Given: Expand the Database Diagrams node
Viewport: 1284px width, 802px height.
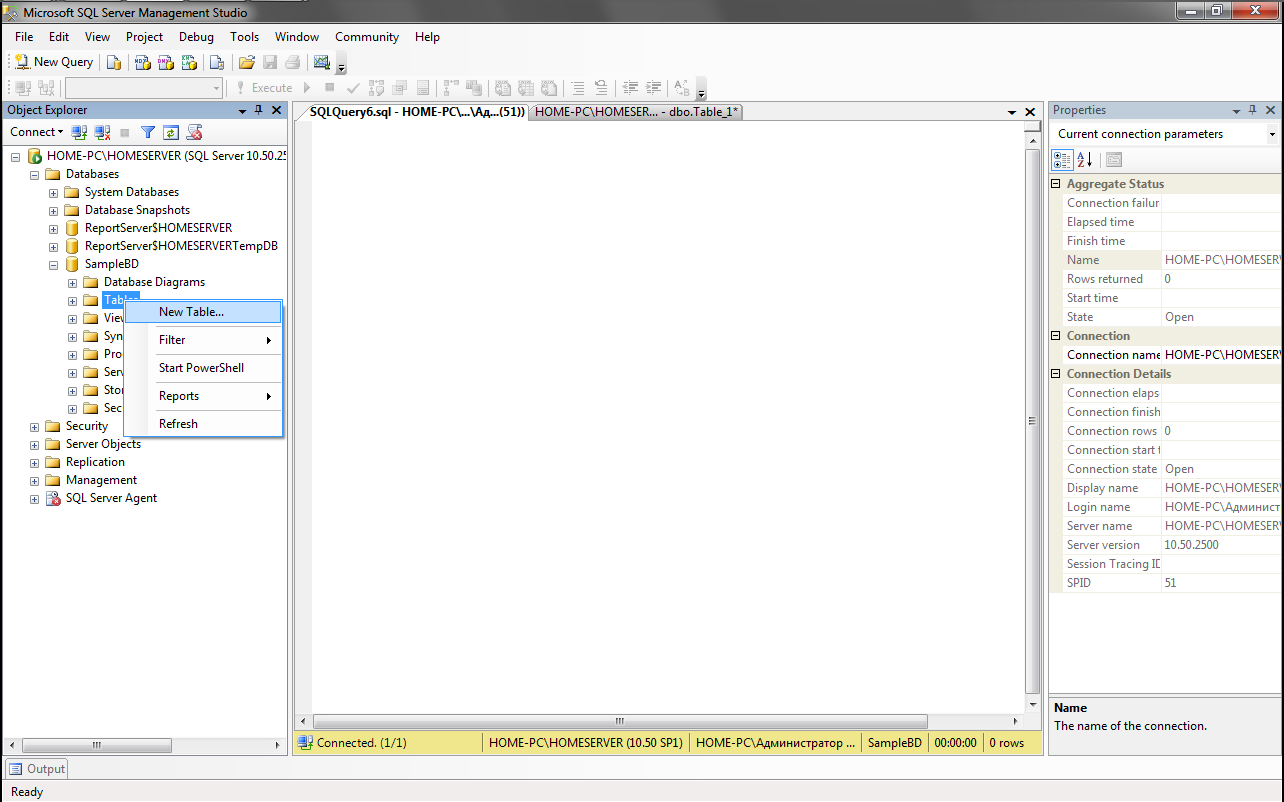Looking at the screenshot, I should coord(72,282).
